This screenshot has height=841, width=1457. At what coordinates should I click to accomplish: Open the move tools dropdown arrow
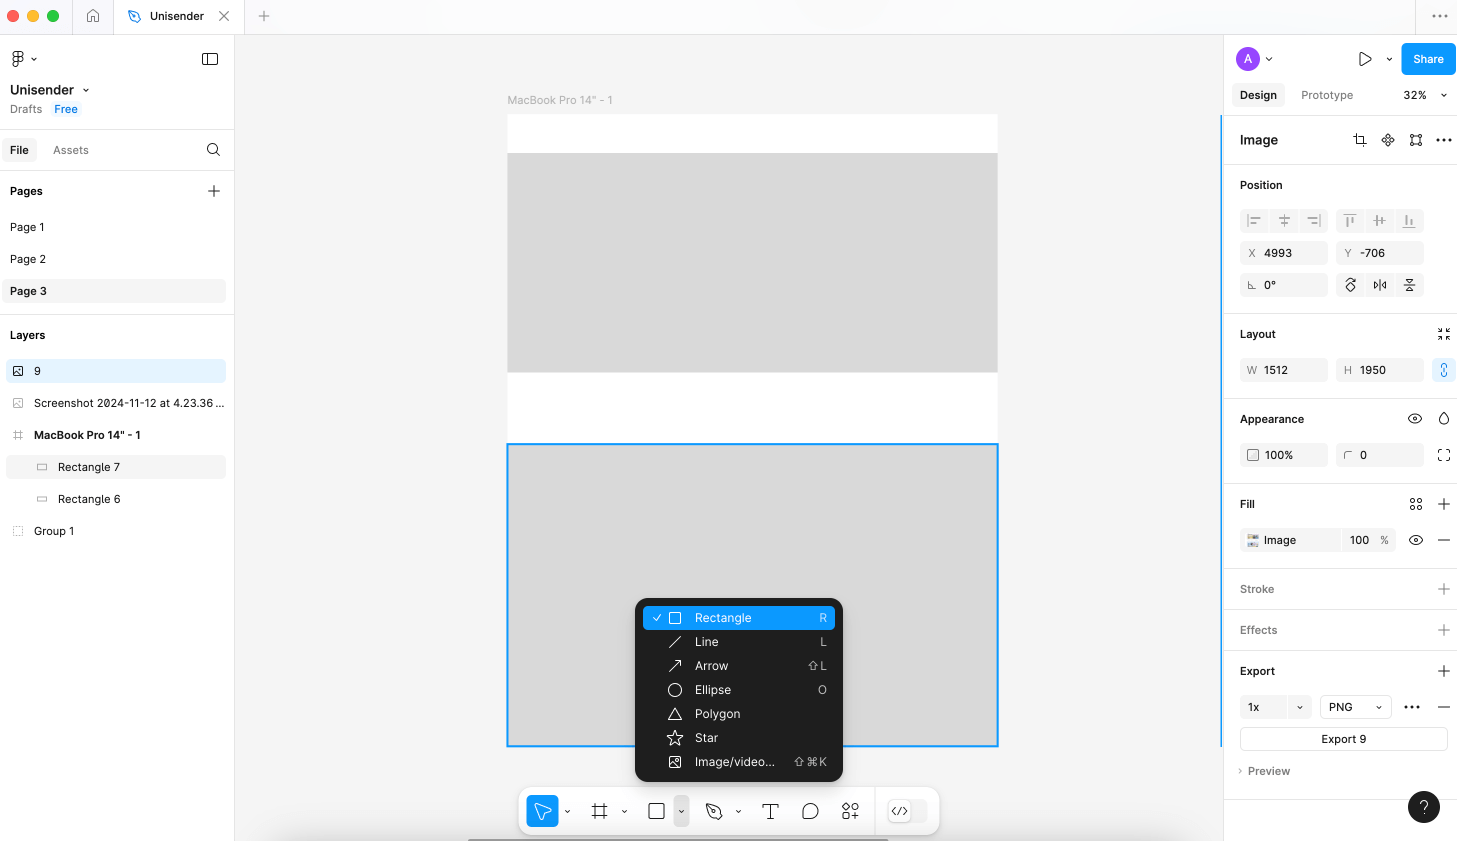tap(567, 811)
